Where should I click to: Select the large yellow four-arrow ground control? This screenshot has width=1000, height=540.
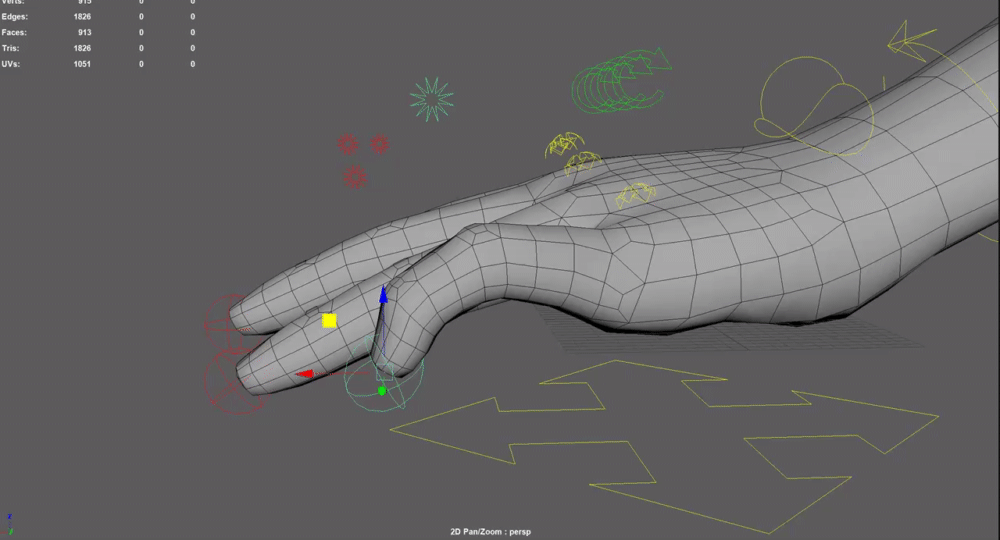(663, 445)
